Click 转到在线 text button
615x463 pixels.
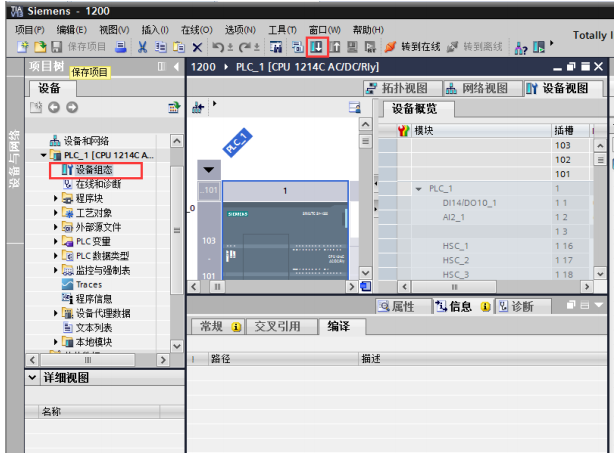(x=420, y=47)
